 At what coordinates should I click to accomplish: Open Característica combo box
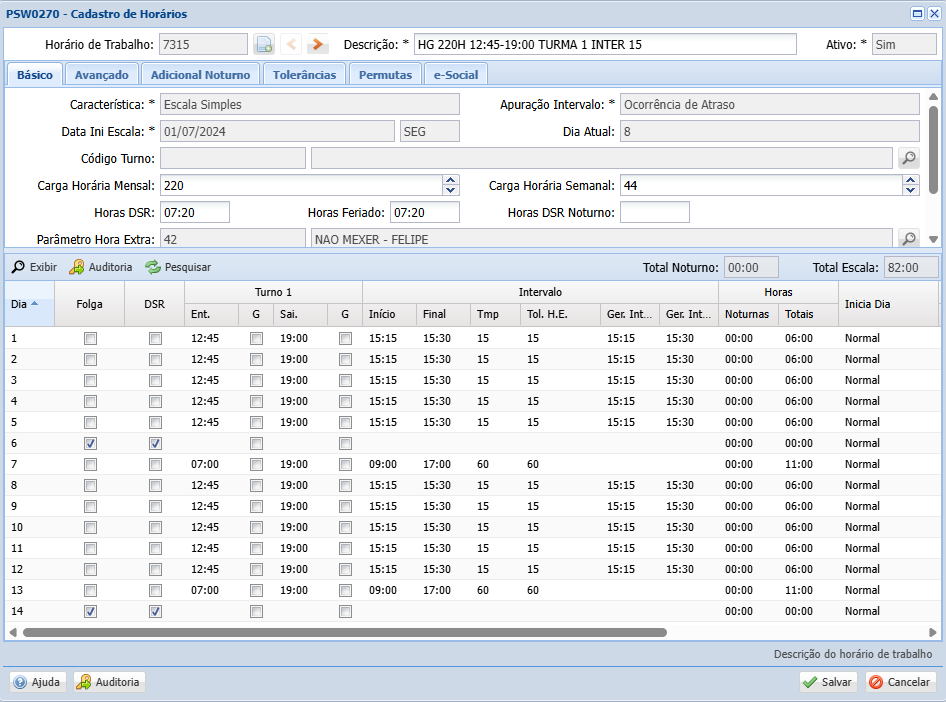(x=310, y=104)
